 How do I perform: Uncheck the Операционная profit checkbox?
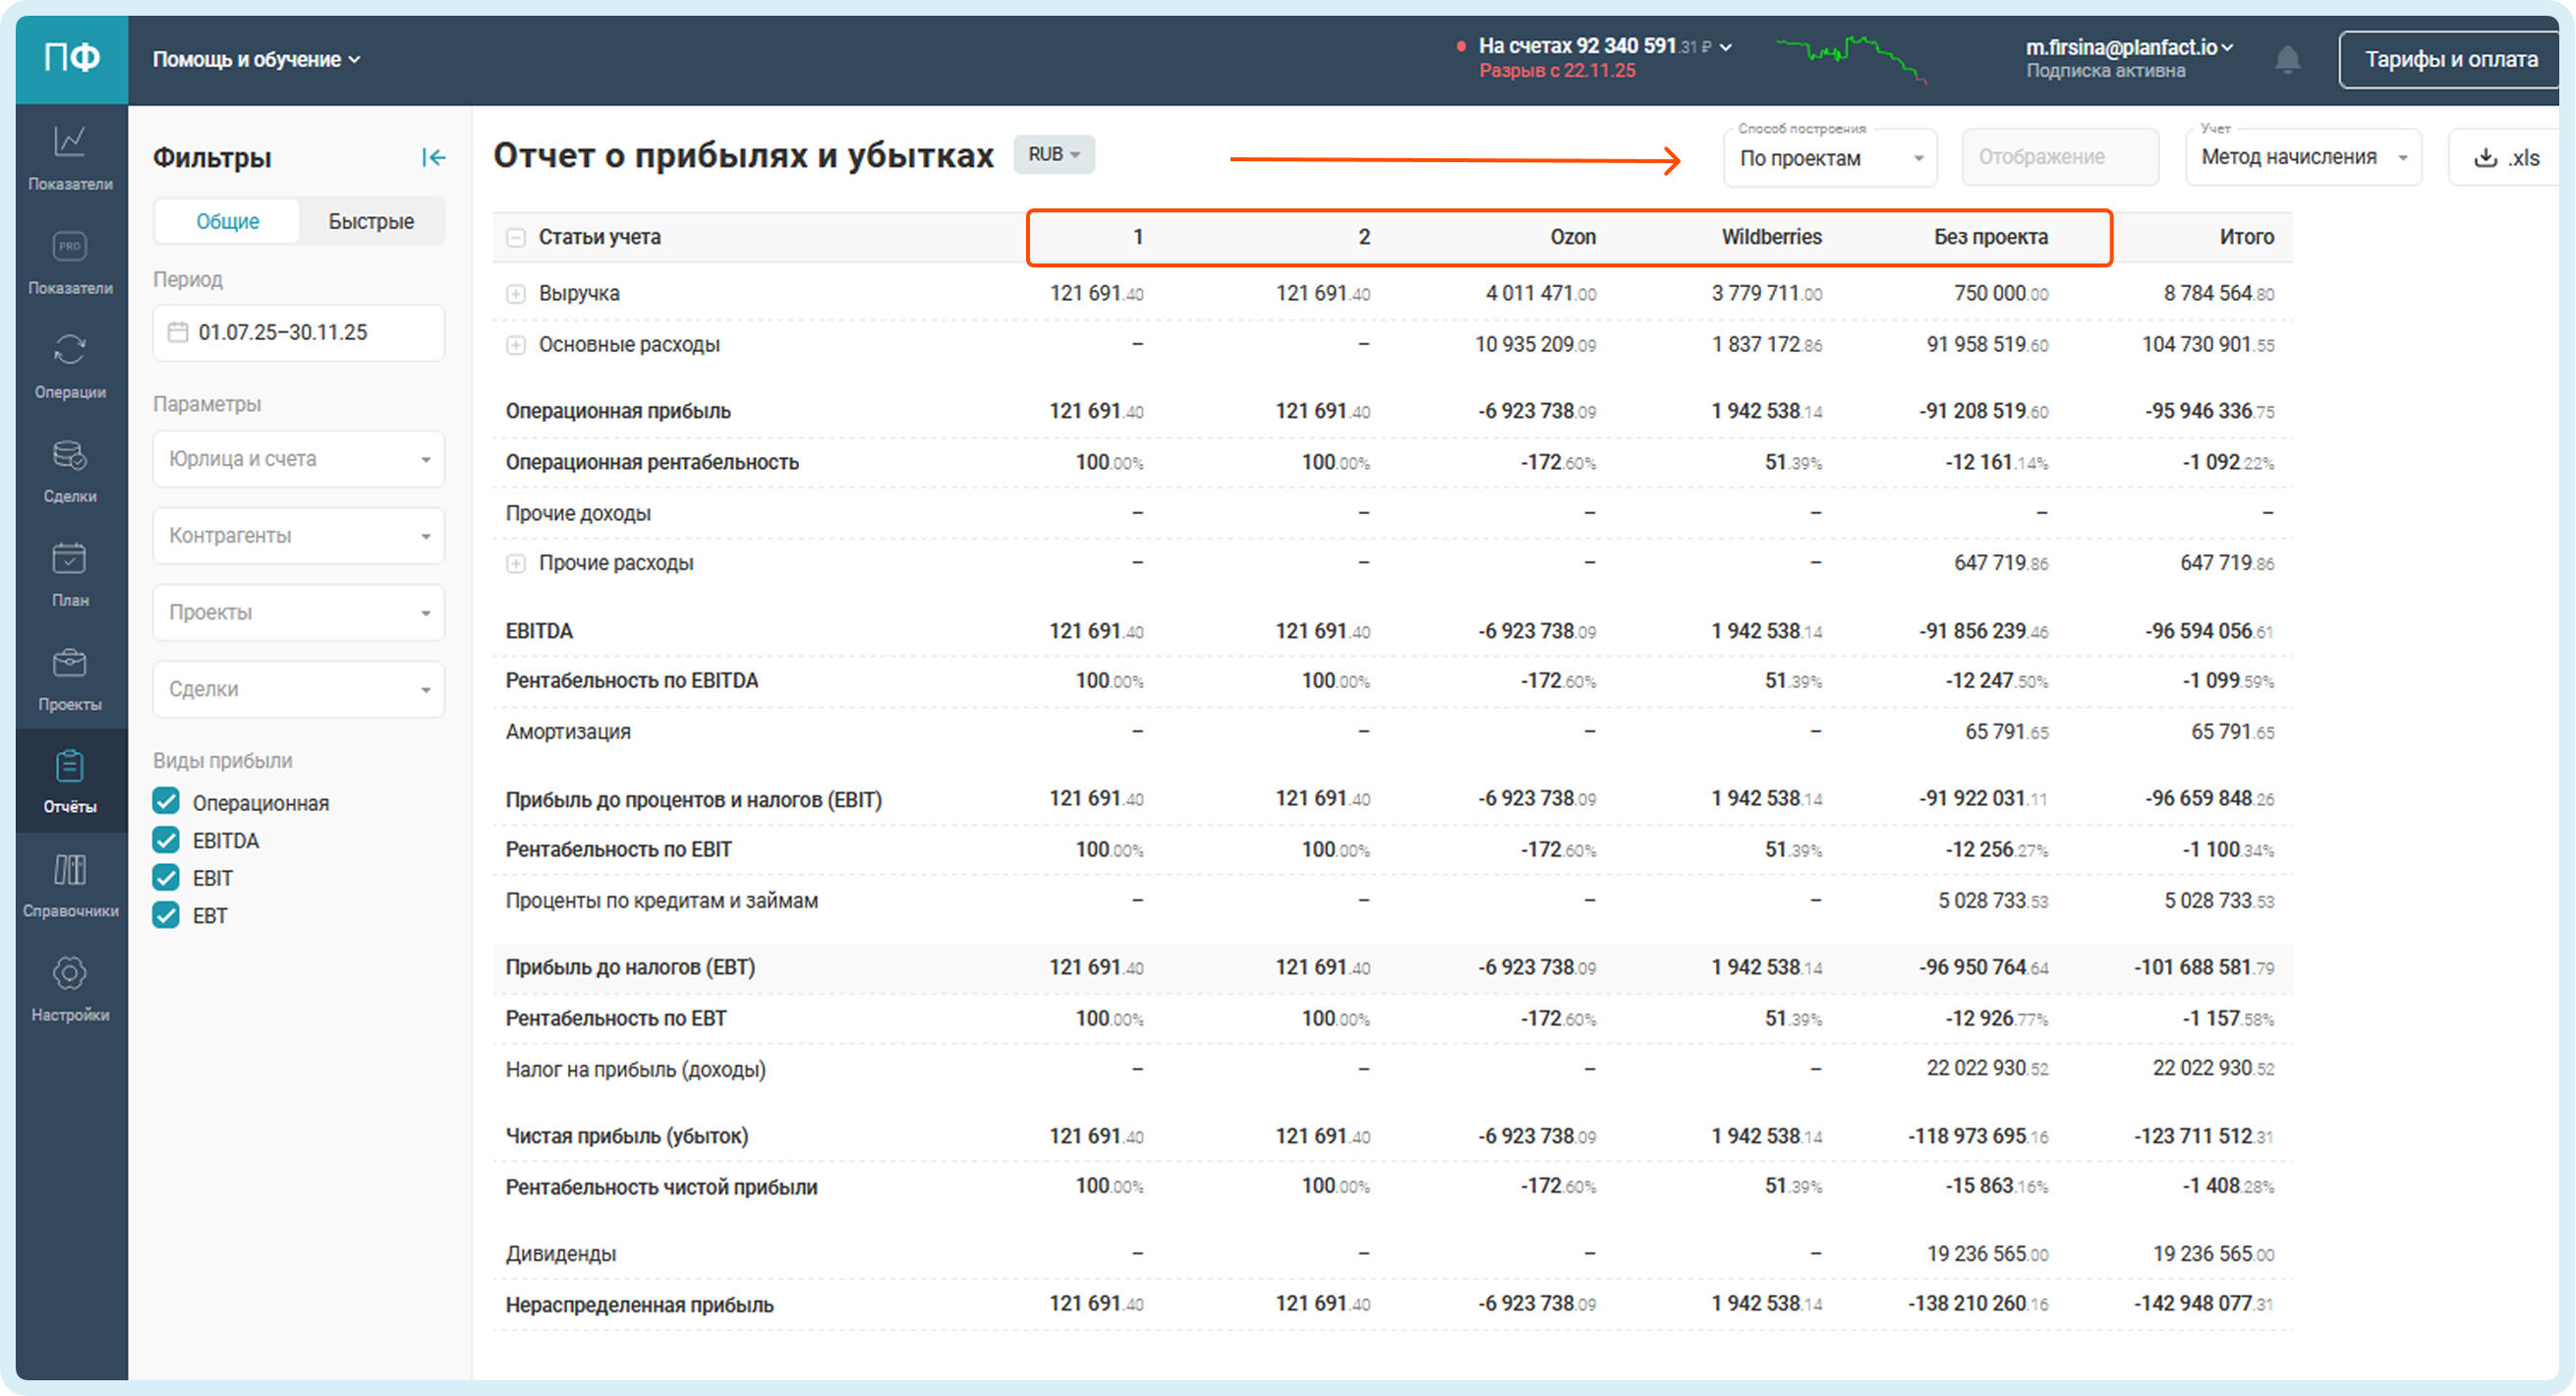pyautogui.click(x=166, y=802)
